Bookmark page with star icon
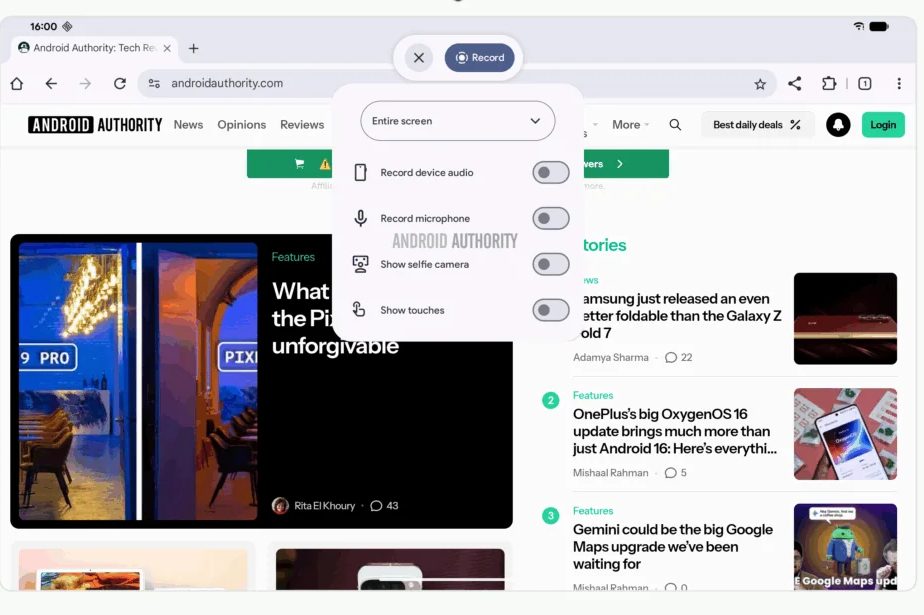The image size is (924, 615). (760, 84)
